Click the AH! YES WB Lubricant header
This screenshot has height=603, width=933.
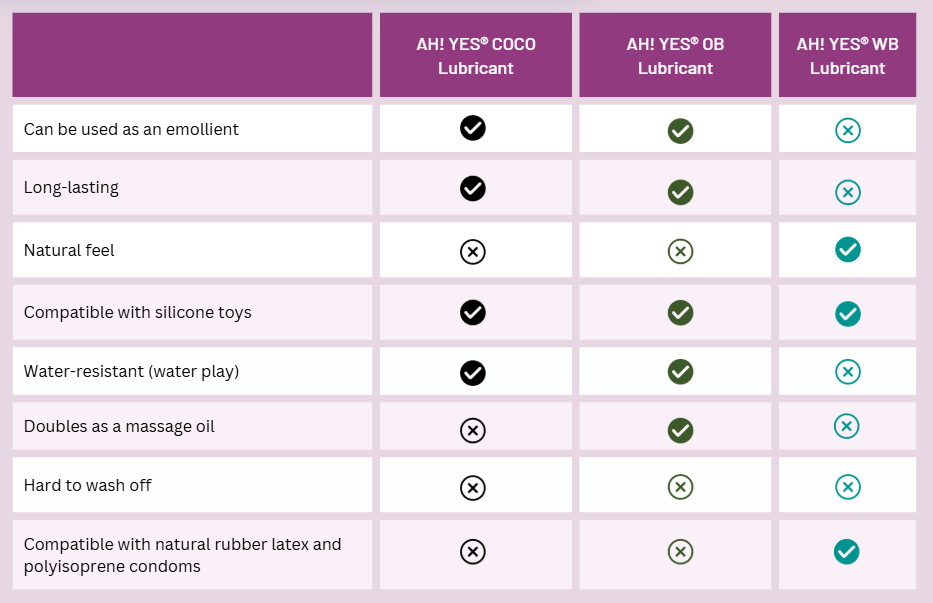click(x=847, y=56)
